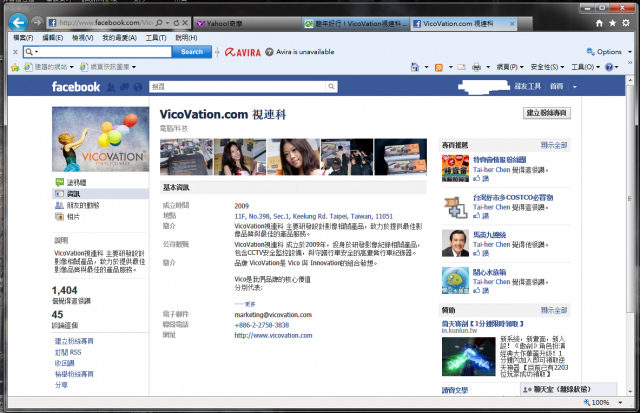Viewport: 641px width, 413px height.
Task: Open Friend Activity item in left sidebar
Action: (77, 205)
